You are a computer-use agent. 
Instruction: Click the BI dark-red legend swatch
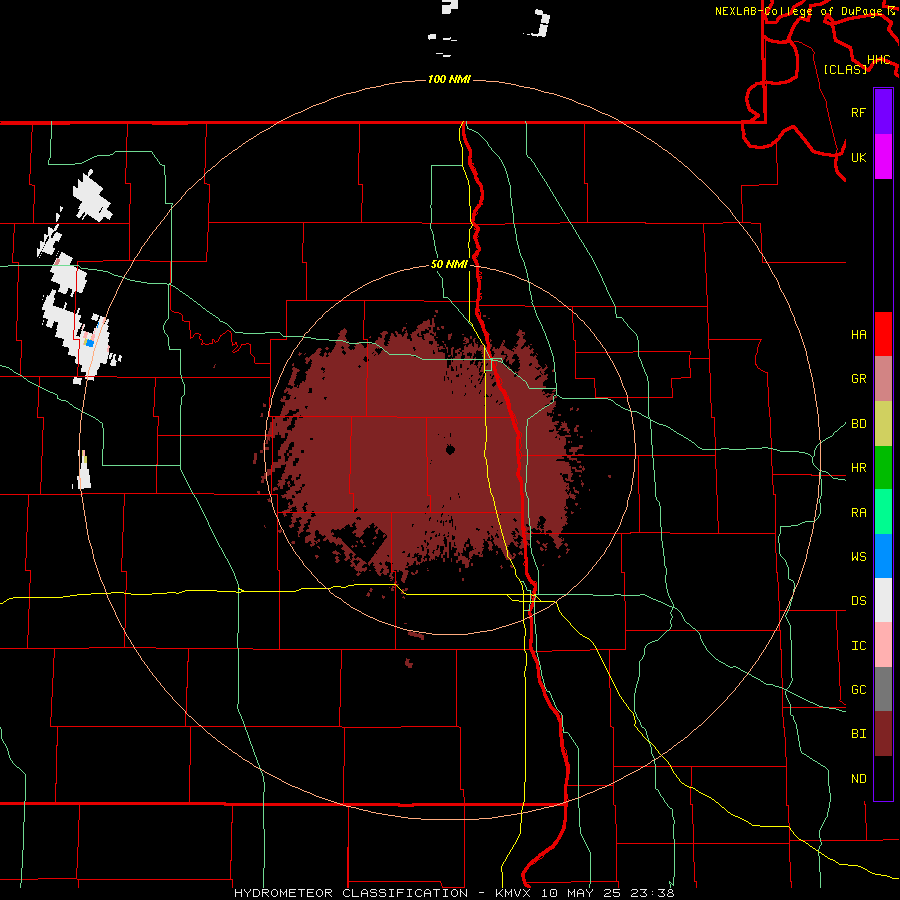tap(883, 734)
